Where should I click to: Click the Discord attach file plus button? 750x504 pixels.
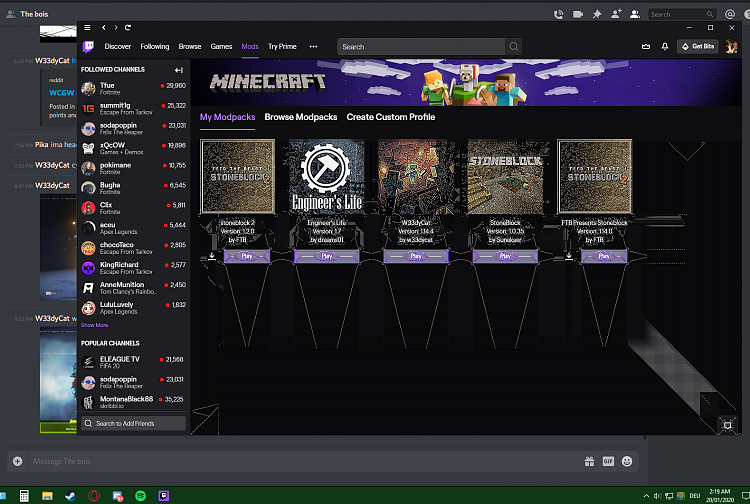(x=18, y=461)
